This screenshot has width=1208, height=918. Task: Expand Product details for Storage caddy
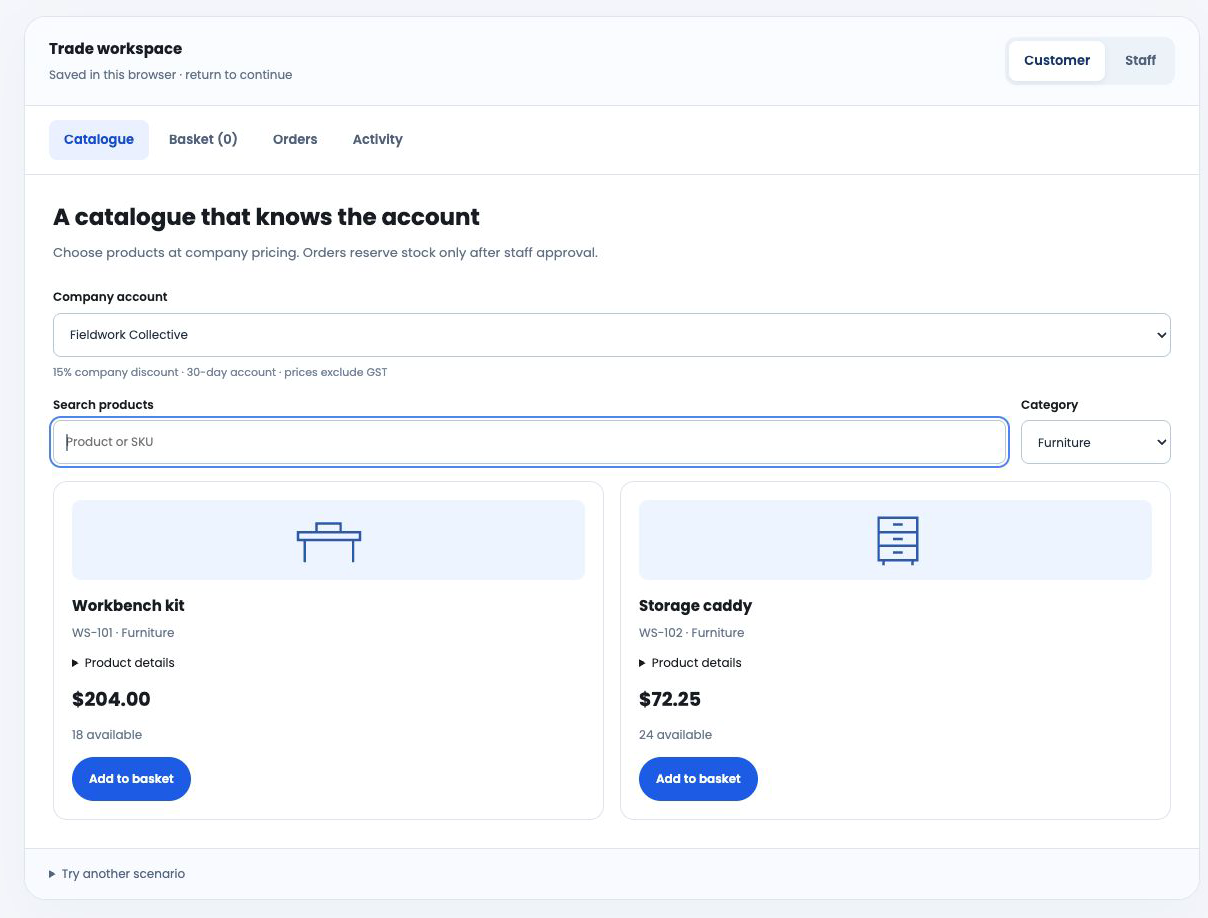pyautogui.click(x=690, y=663)
